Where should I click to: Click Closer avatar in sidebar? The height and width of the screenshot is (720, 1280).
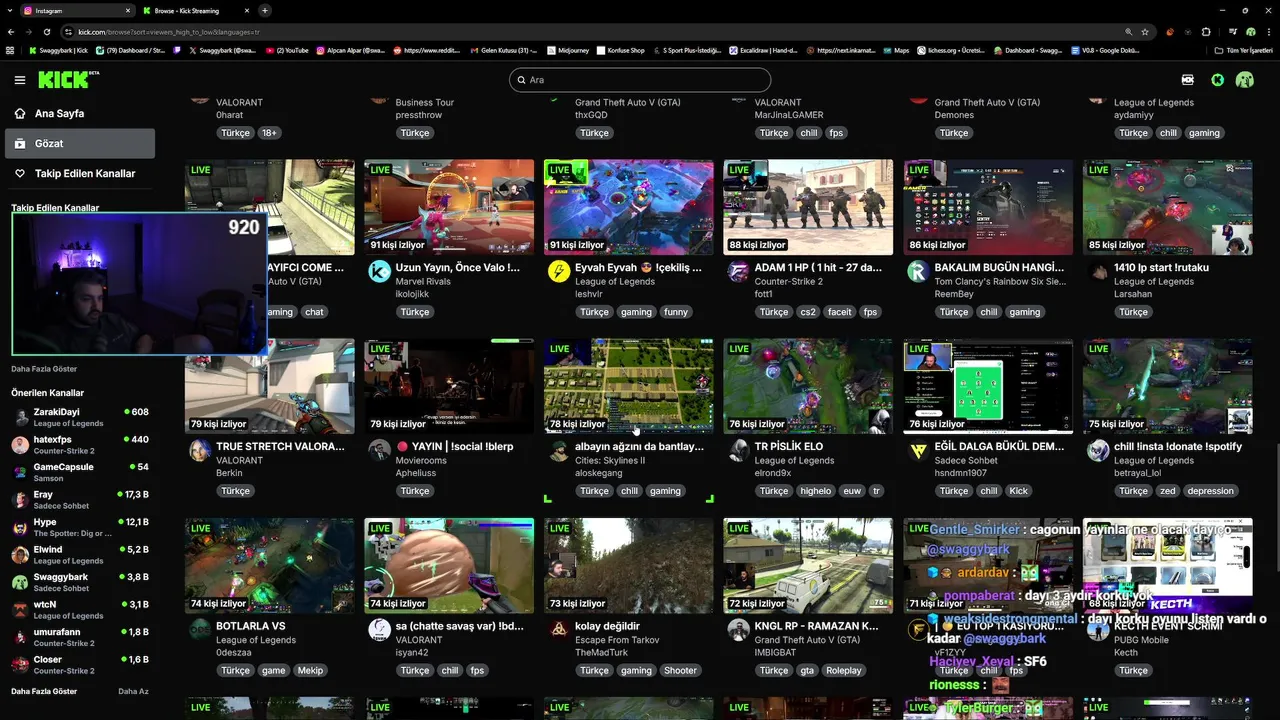pyautogui.click(x=20, y=665)
